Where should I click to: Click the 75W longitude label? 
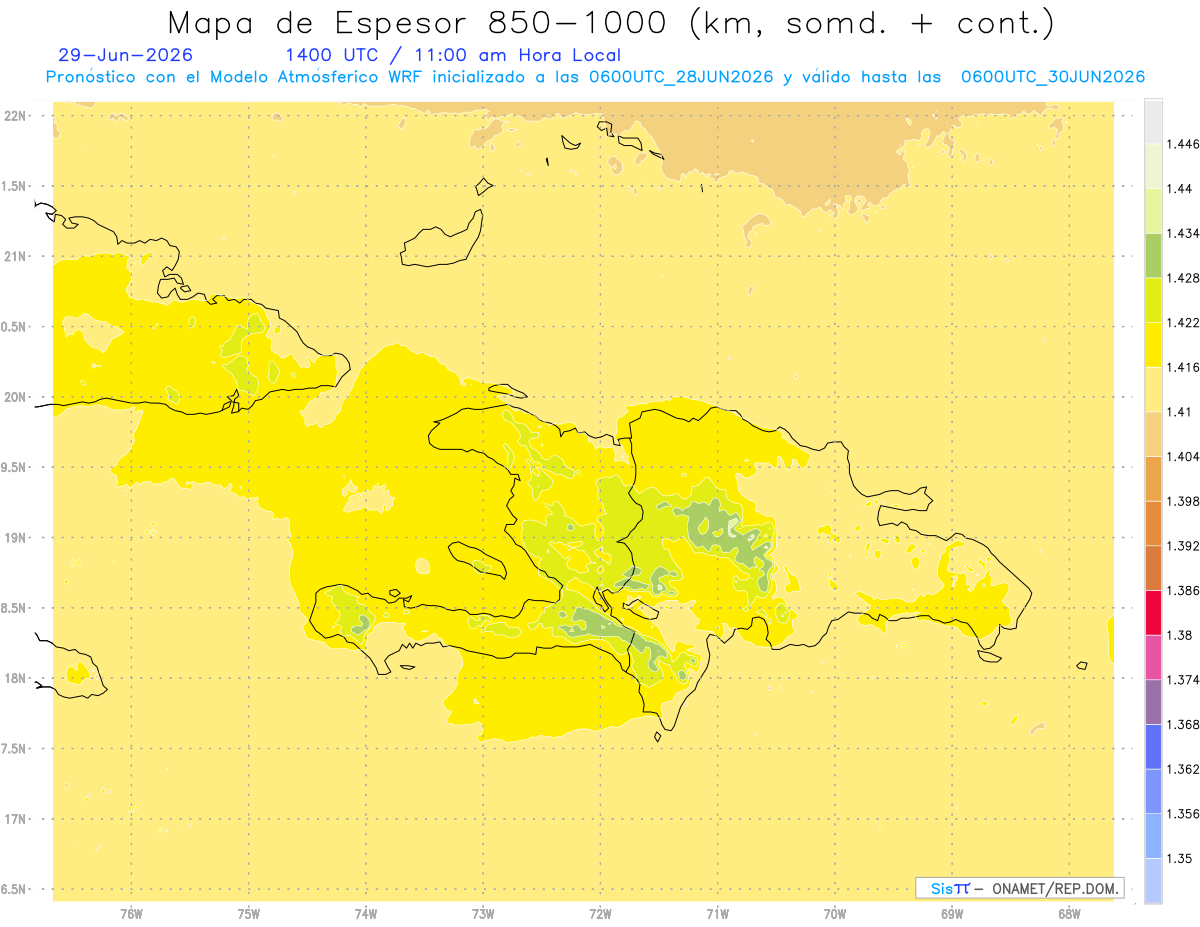click(x=249, y=914)
